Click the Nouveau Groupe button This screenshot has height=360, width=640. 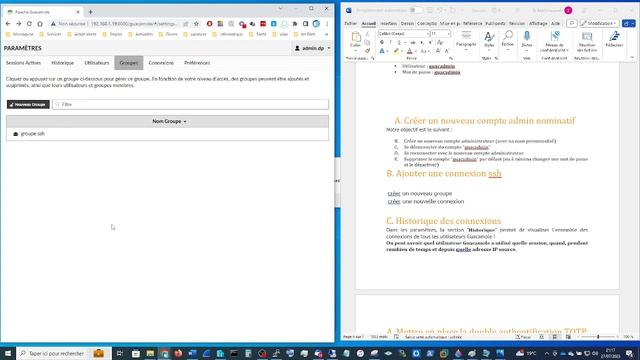28,104
